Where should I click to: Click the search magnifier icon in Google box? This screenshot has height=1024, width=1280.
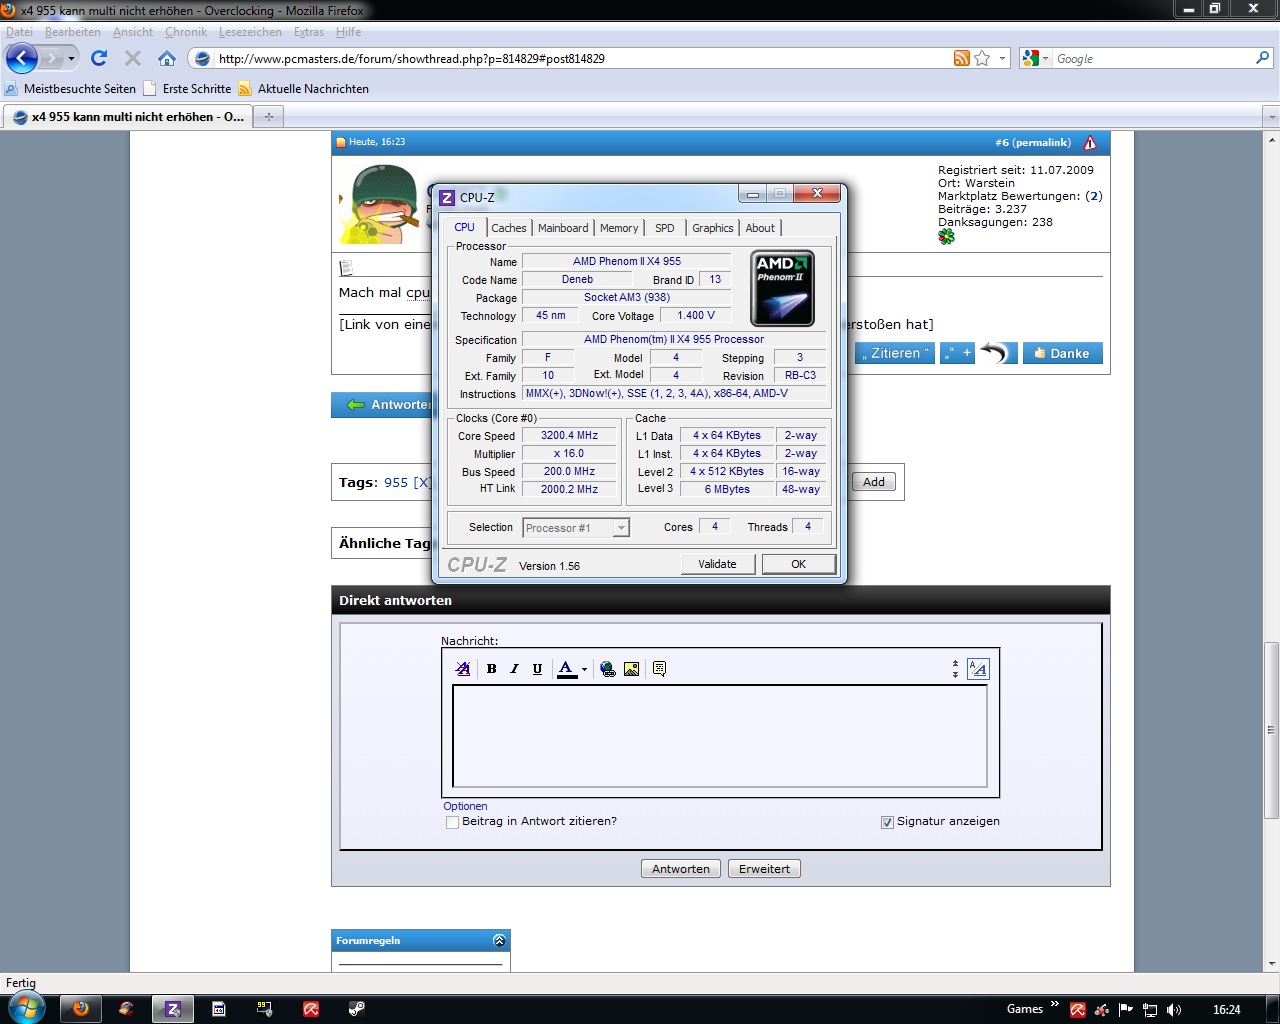(1262, 58)
